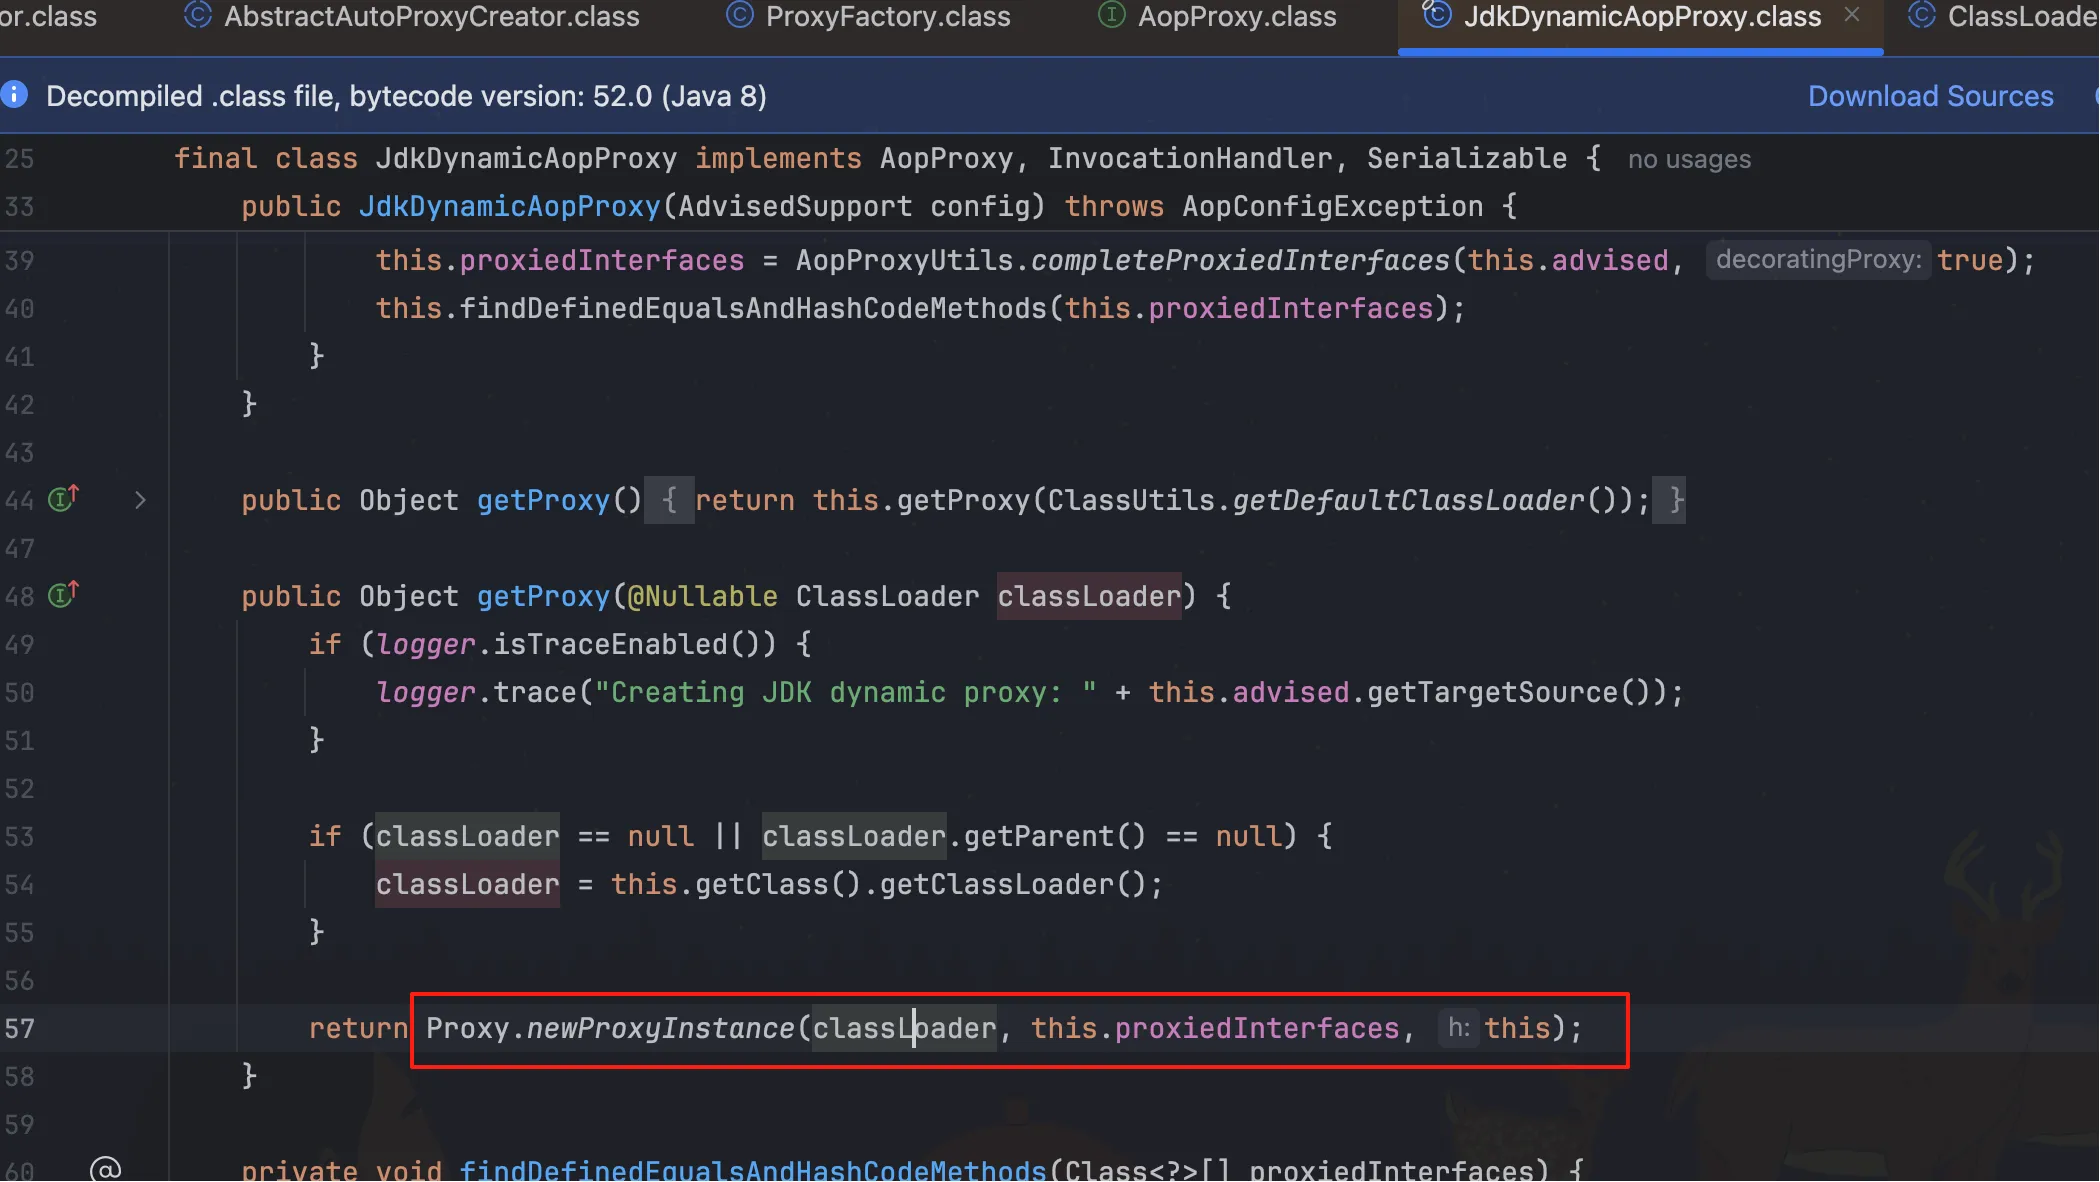
Task: Click the AbstractAutoProxyCreator.class tab class icon
Action: click(x=198, y=16)
